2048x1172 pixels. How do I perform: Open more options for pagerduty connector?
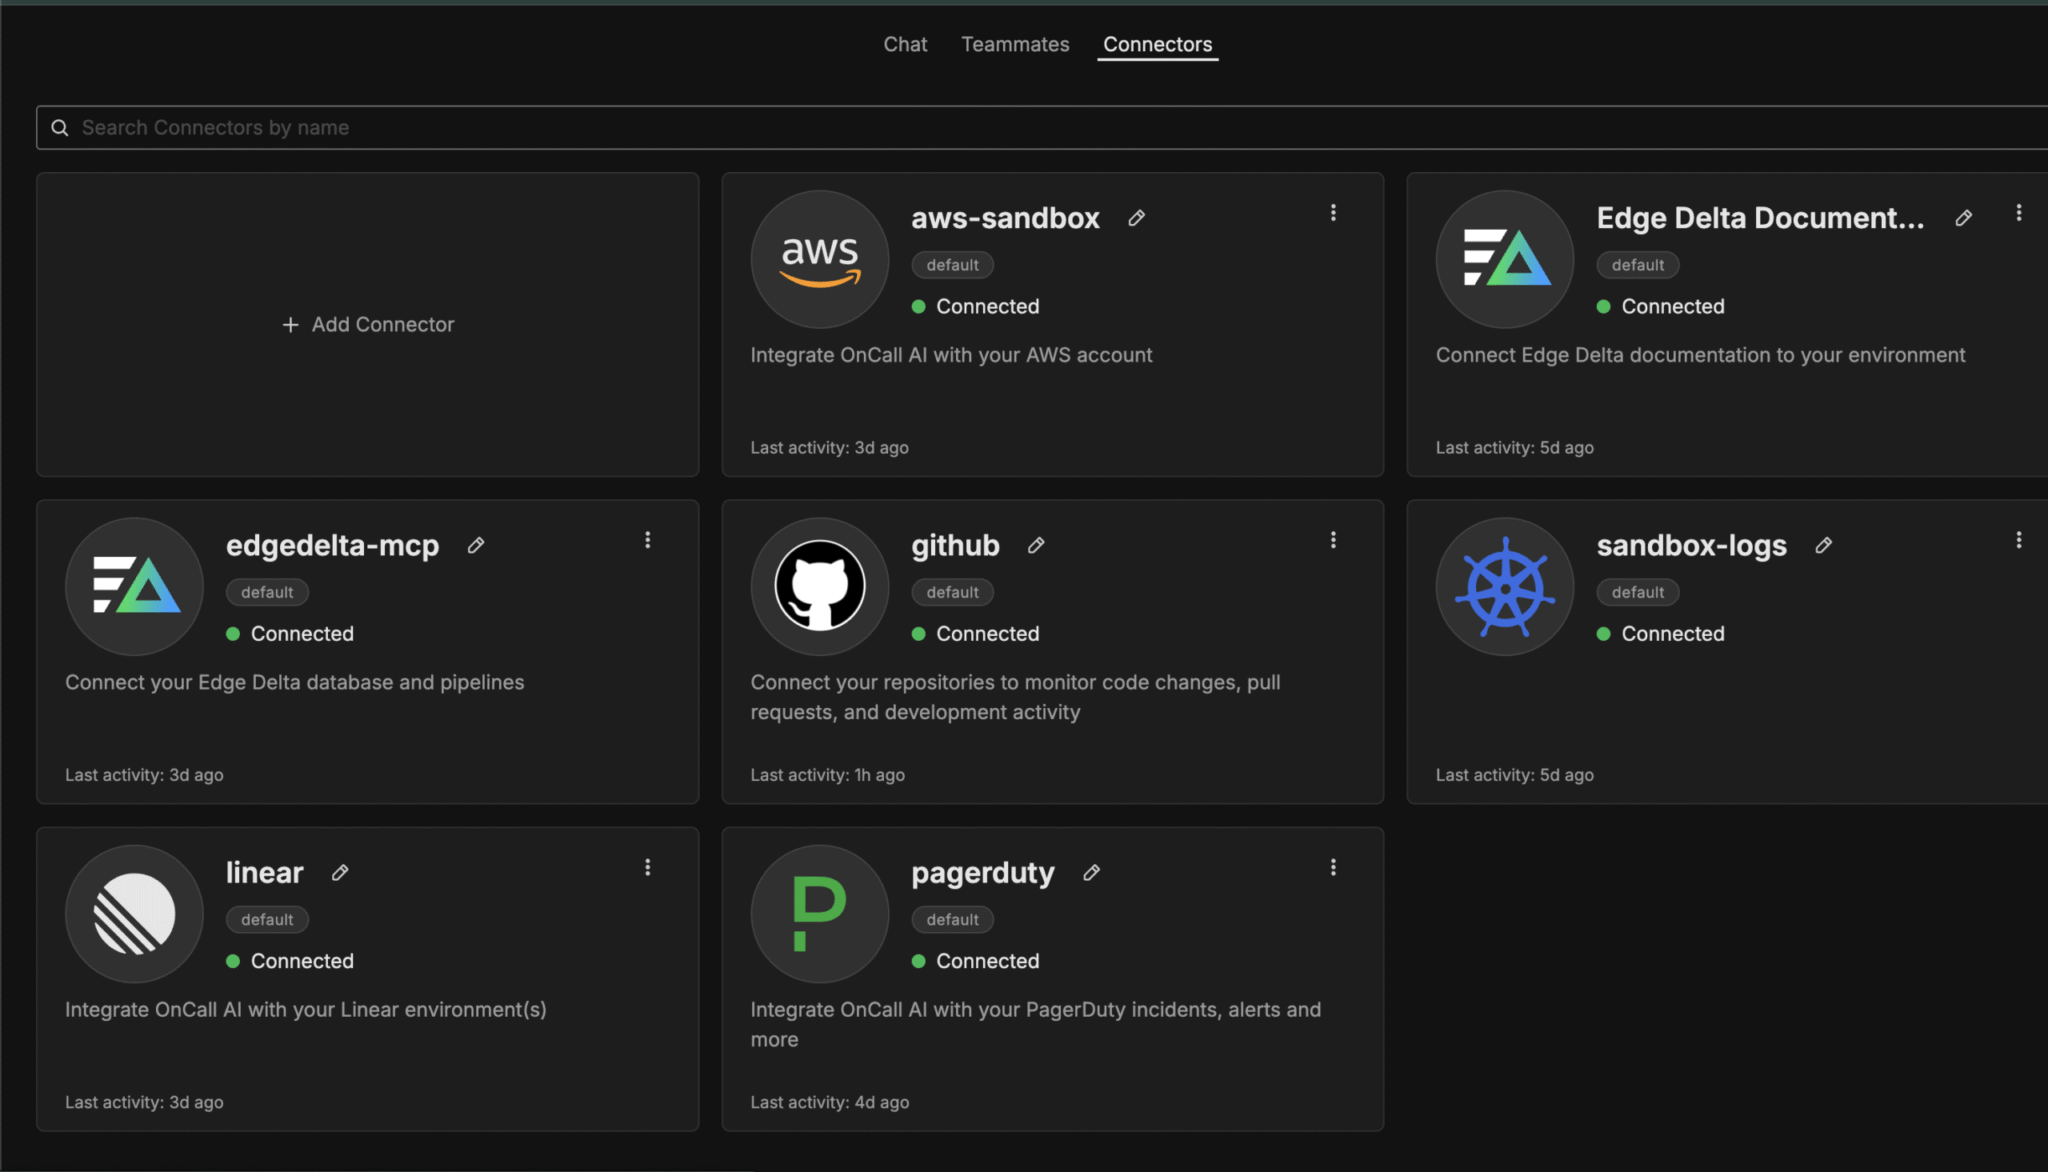click(x=1333, y=867)
